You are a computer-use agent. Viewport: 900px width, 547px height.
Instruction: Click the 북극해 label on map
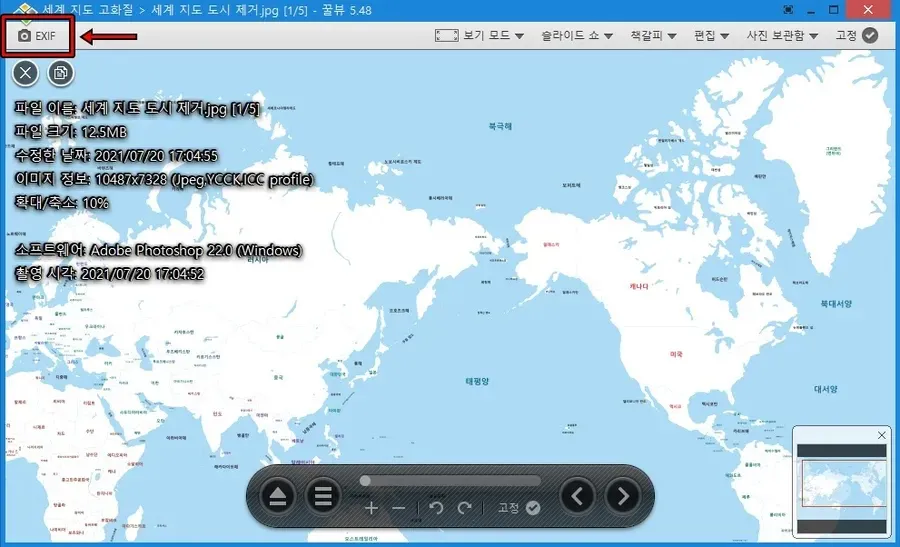point(500,126)
